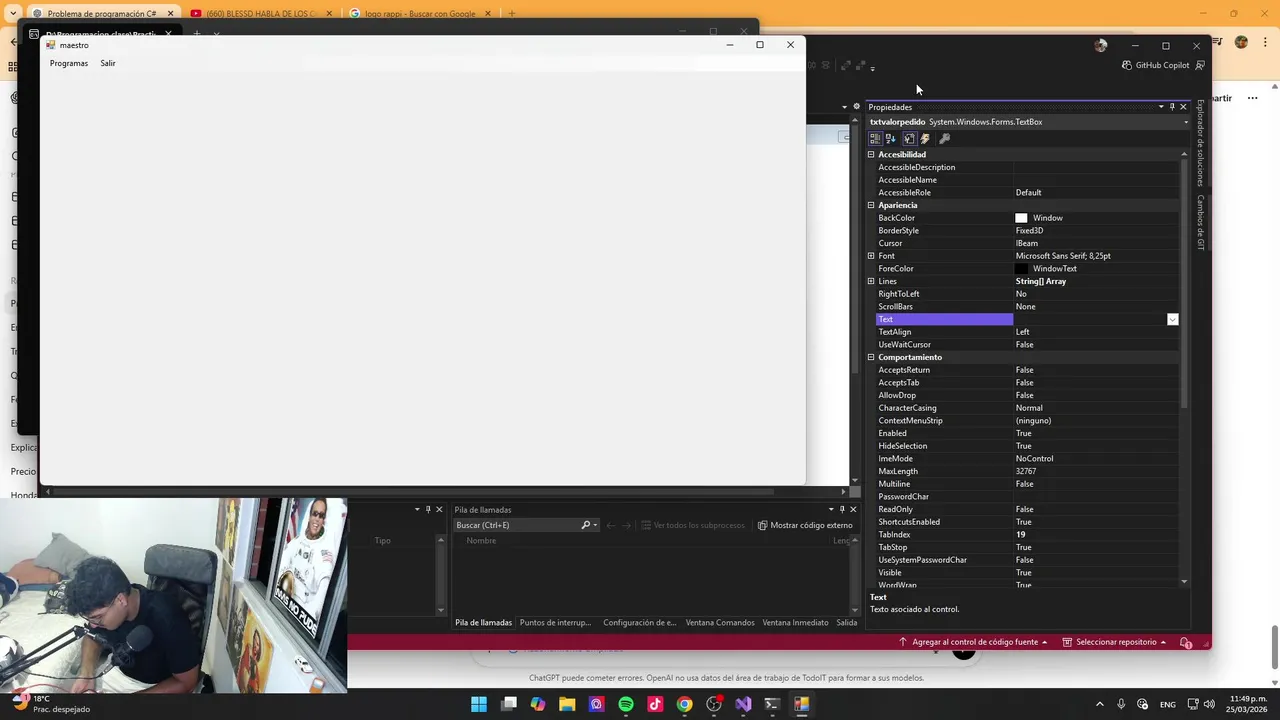Switch to logo rappi Google search tab
This screenshot has height=720, width=1280.
point(421,14)
